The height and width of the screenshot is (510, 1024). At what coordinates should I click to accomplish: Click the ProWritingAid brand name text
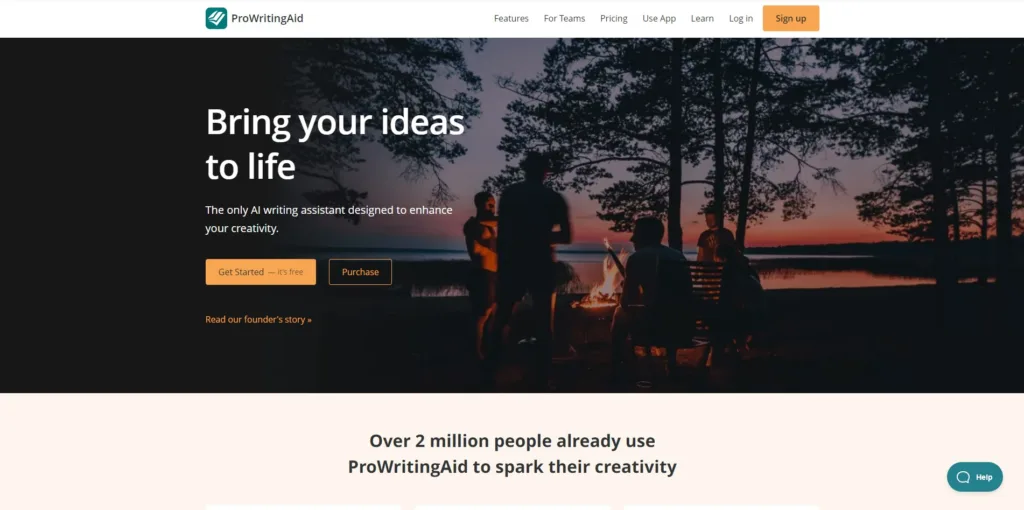(267, 18)
